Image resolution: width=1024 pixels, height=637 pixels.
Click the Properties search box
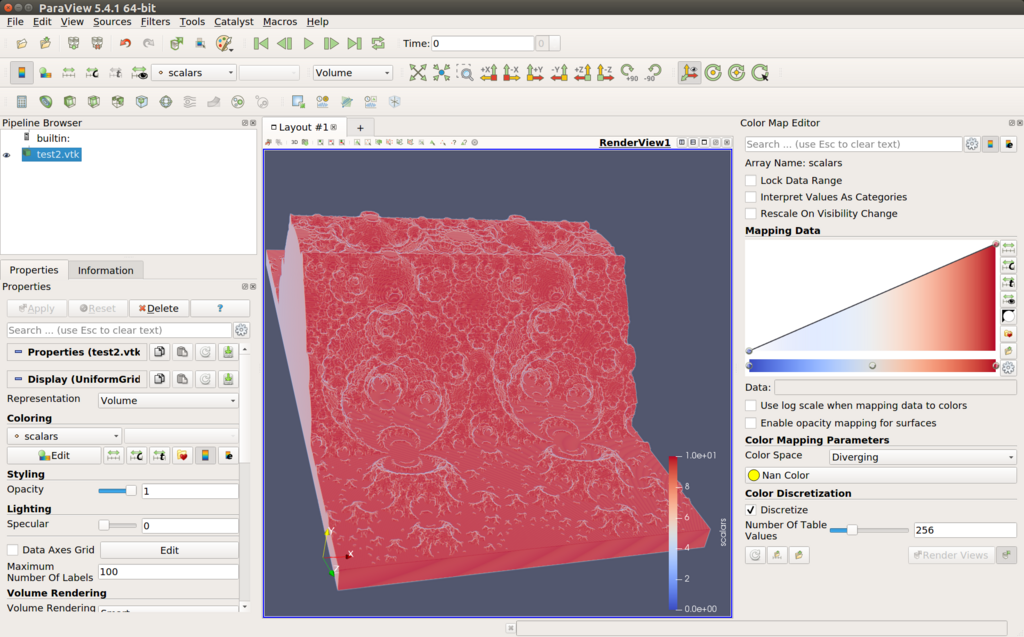(x=119, y=330)
